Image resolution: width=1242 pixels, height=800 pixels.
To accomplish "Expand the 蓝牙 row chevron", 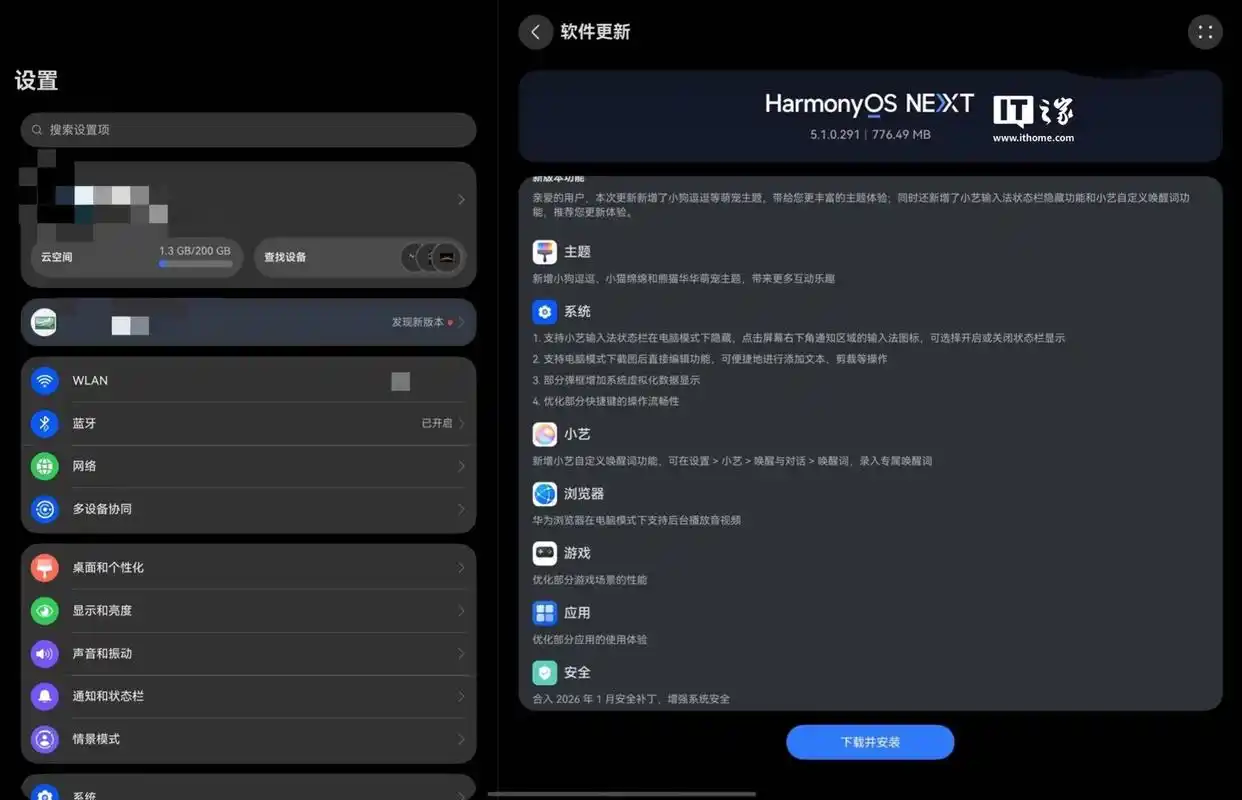I will click(461, 424).
